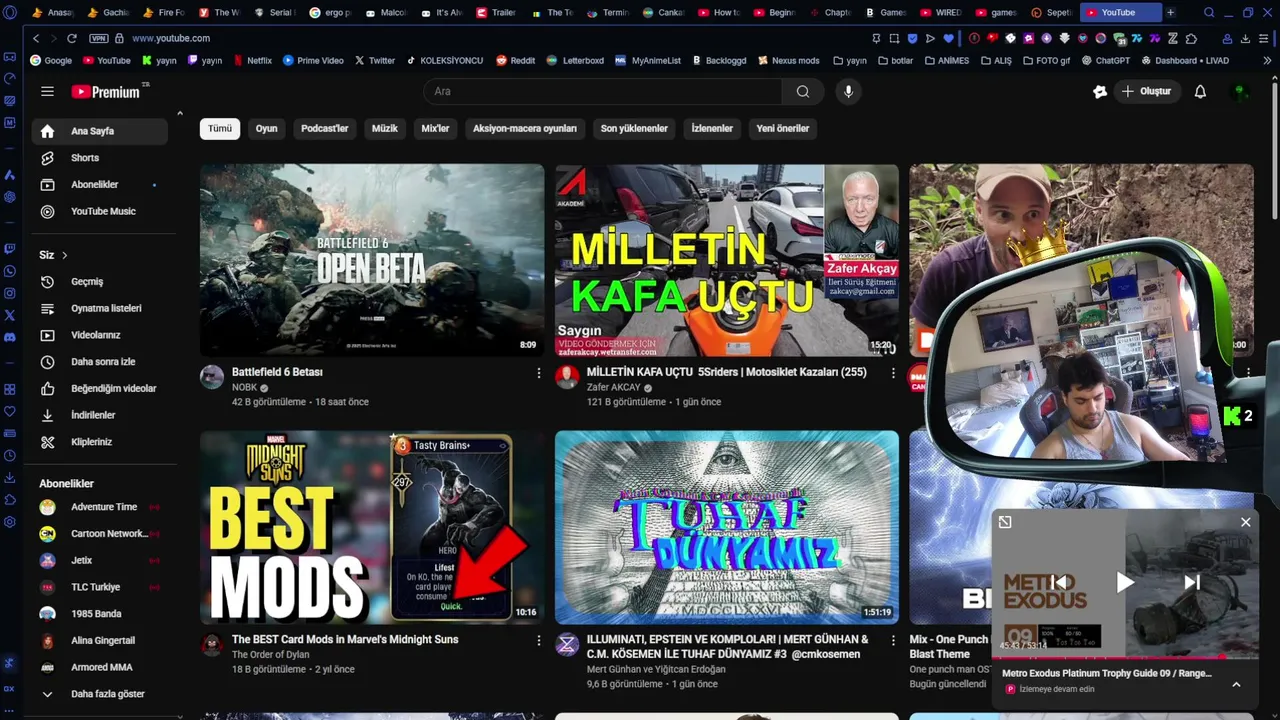Open Alina Gingertail subscription
The image size is (1280, 720).
pos(99,640)
